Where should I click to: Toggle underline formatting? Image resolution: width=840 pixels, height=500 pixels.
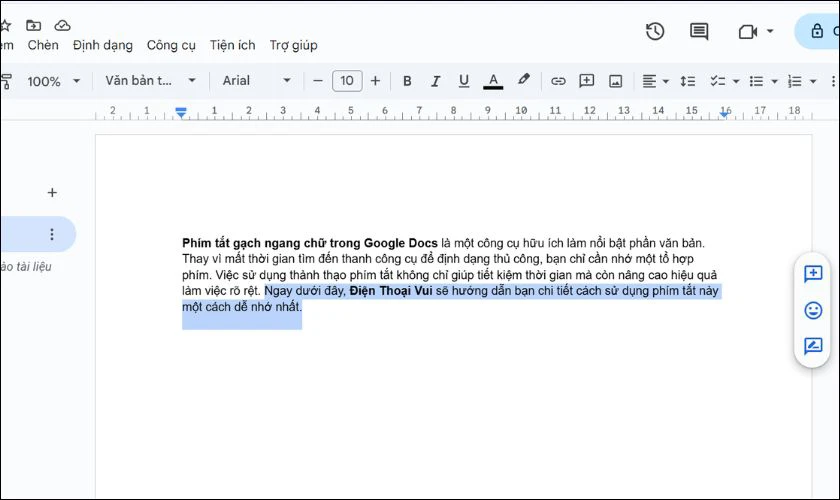[x=464, y=81]
